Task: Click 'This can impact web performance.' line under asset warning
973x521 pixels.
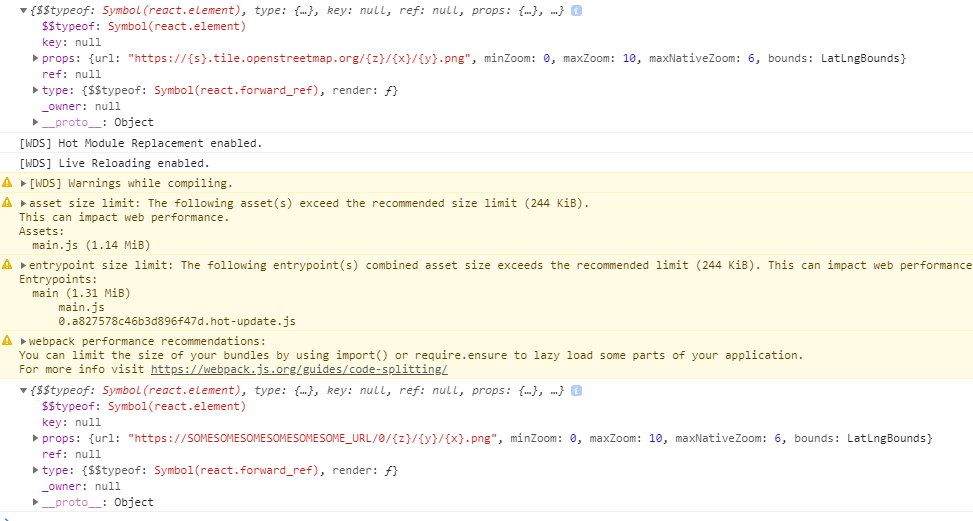Action: pos(124,217)
